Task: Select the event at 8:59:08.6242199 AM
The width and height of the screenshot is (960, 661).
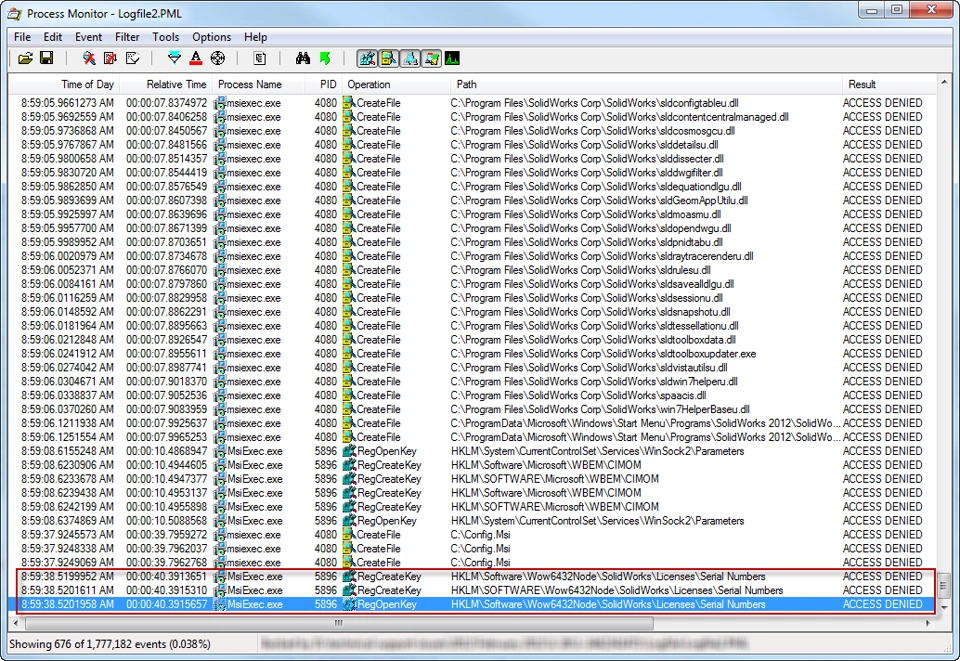Action: (x=471, y=507)
